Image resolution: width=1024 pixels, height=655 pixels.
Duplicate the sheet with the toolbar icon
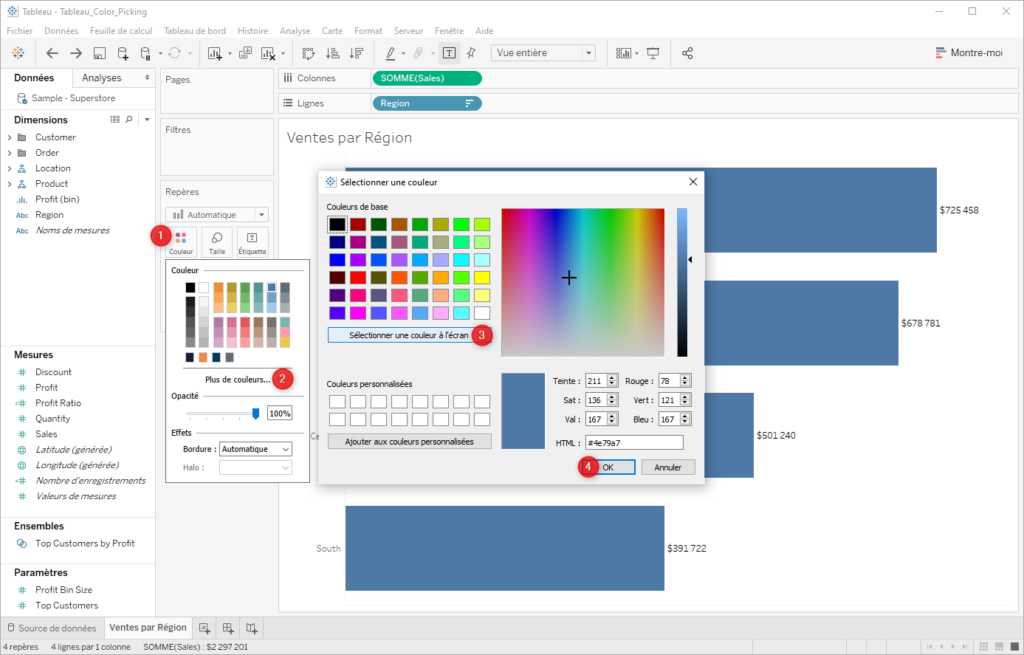[246, 53]
